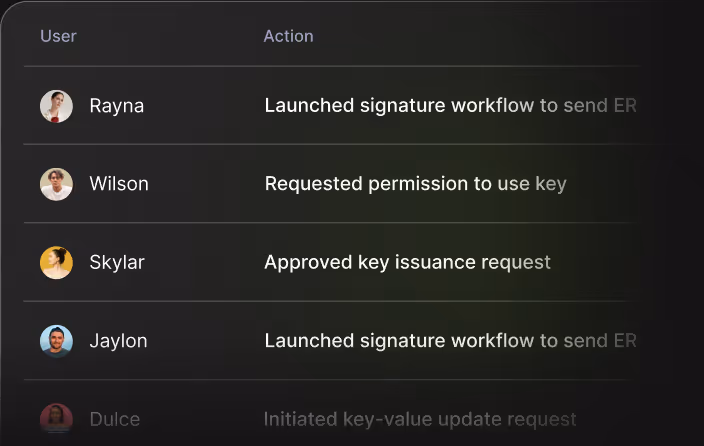Click Jaylon's Launched signature workflow action
704x446 pixels.
(x=450, y=341)
